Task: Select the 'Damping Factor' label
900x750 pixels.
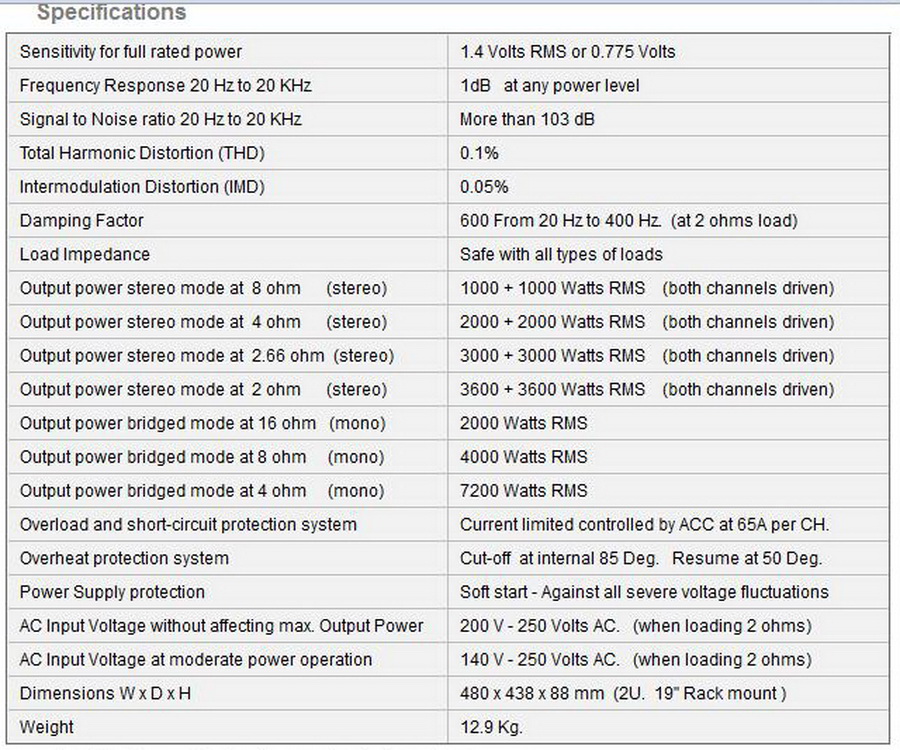Action: [x=82, y=221]
